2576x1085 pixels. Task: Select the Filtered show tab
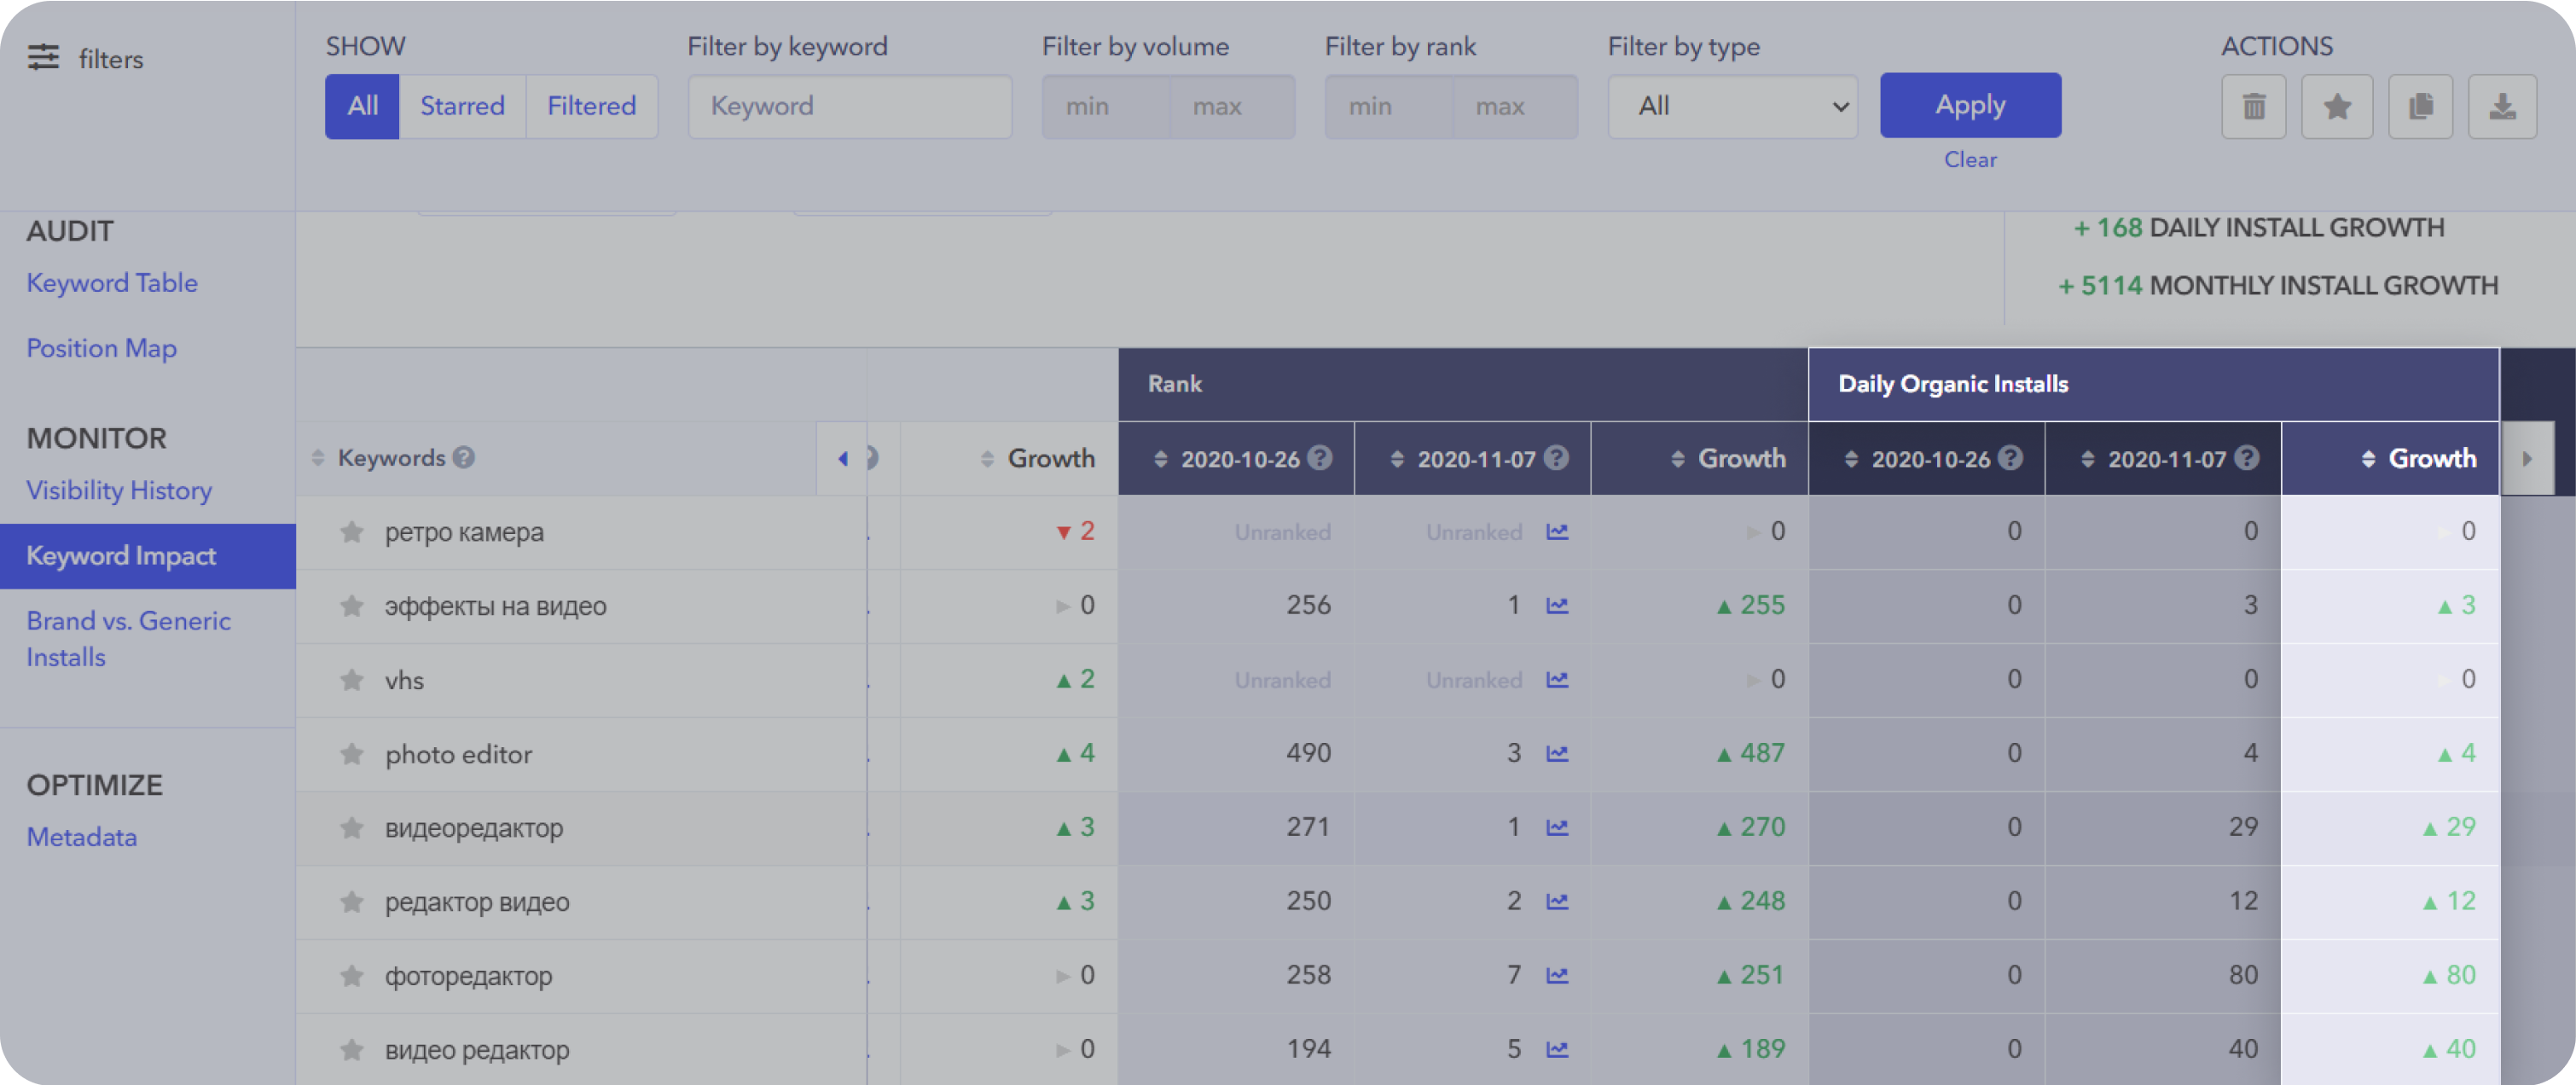pos(591,106)
